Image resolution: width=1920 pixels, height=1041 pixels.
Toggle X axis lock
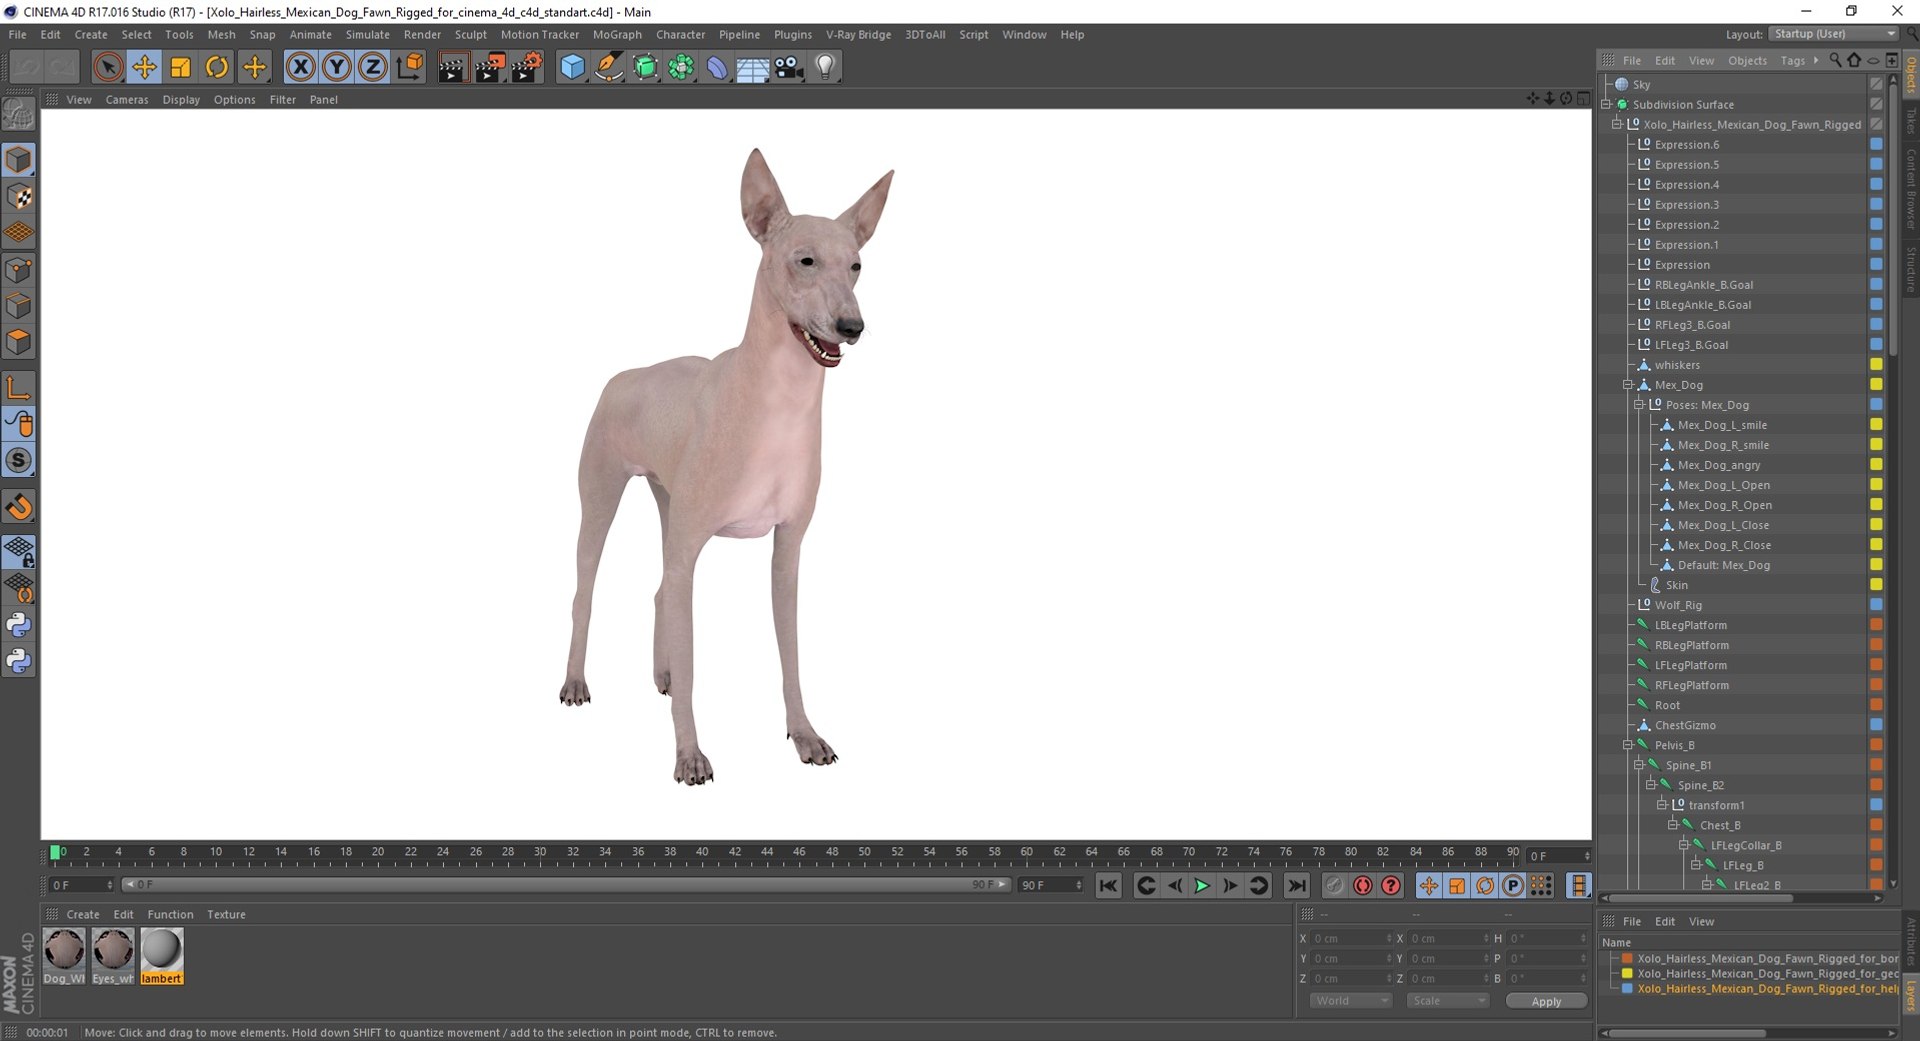pyautogui.click(x=300, y=67)
